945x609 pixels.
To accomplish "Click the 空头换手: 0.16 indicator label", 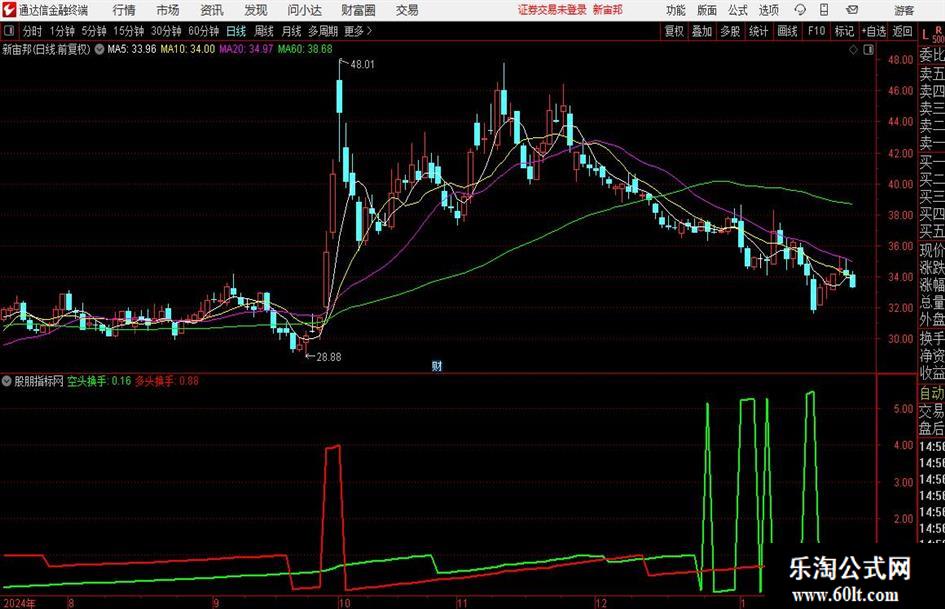I will 99,381.
